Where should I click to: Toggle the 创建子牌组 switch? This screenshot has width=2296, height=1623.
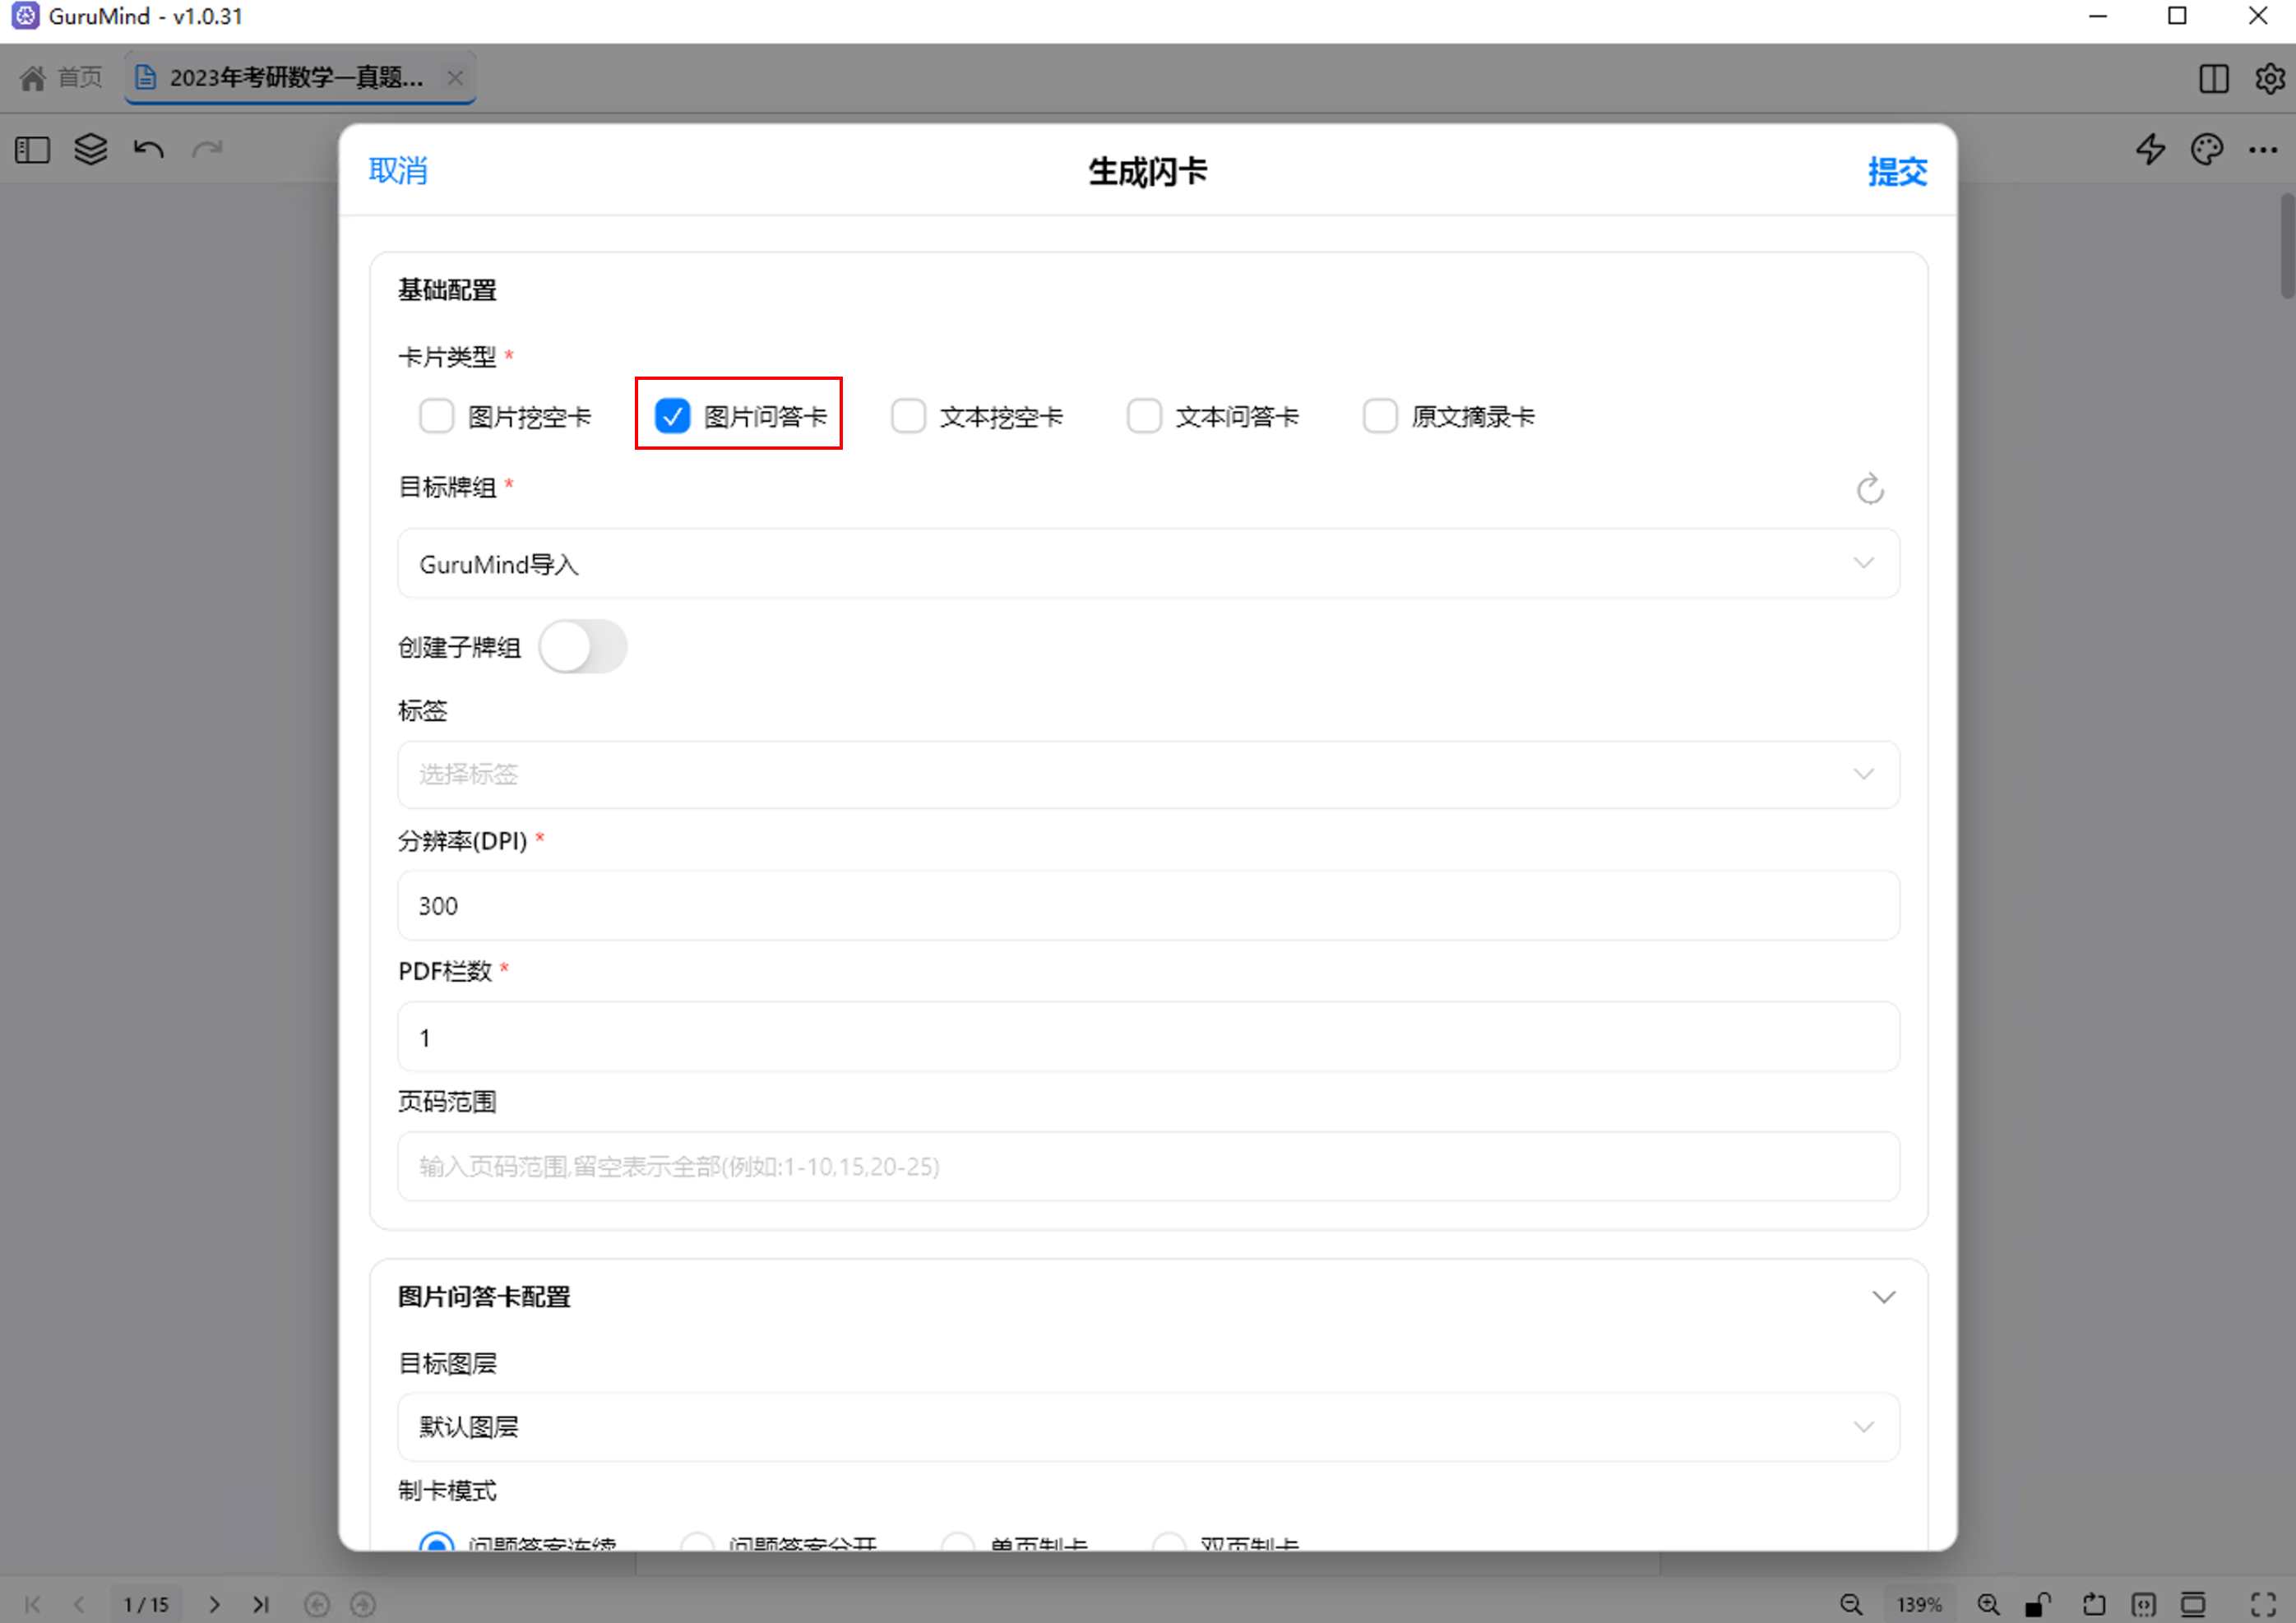tap(583, 647)
